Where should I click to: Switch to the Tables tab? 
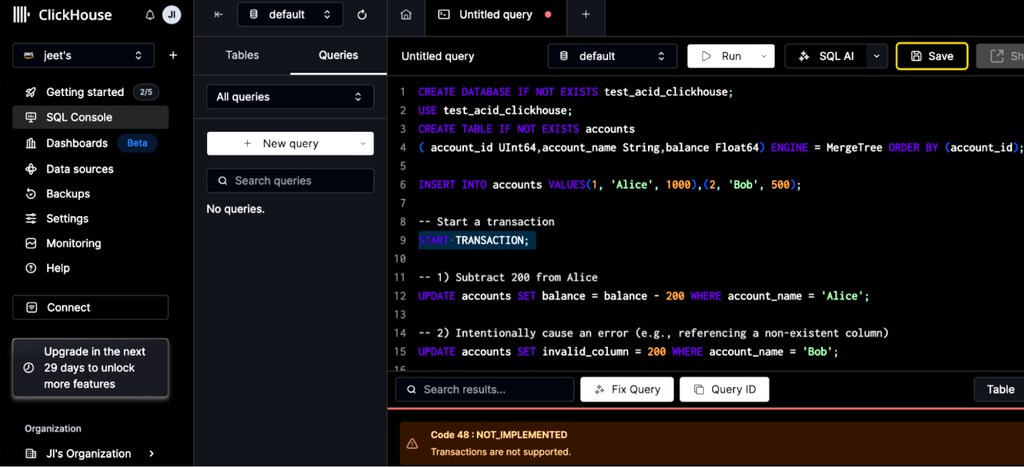click(x=242, y=56)
